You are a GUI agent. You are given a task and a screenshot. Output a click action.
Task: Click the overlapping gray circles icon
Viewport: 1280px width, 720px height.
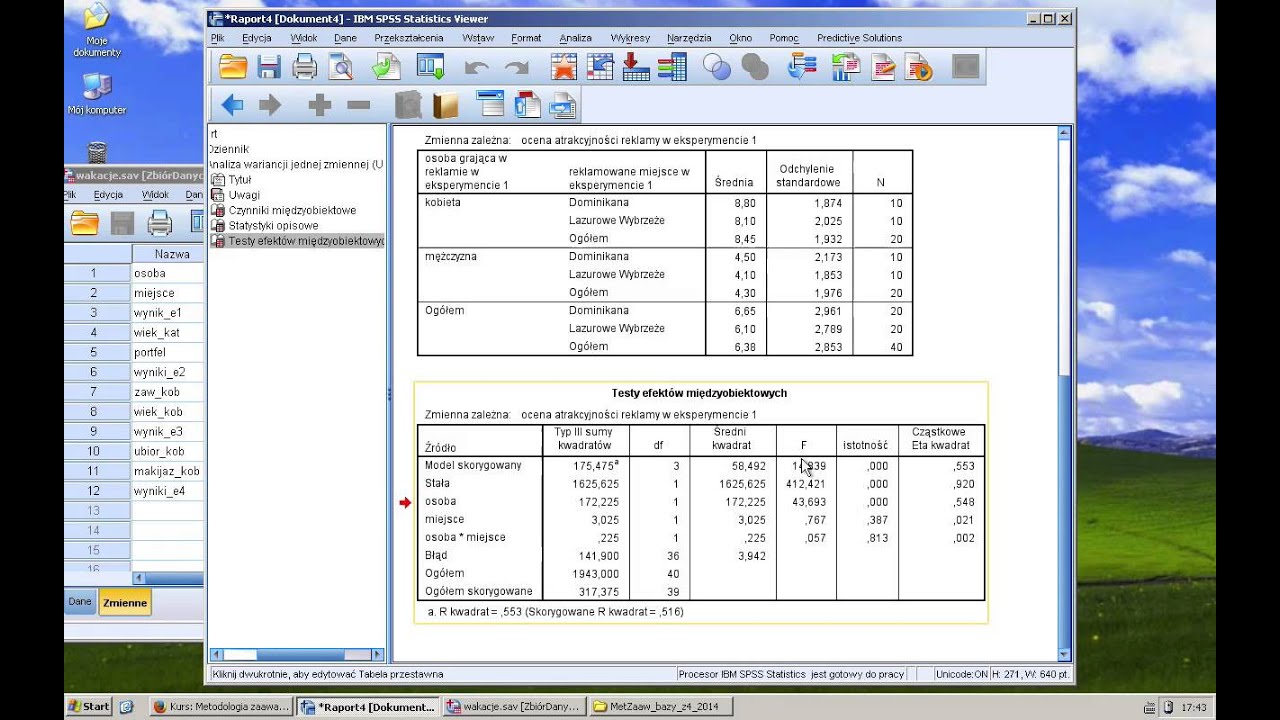click(x=755, y=67)
